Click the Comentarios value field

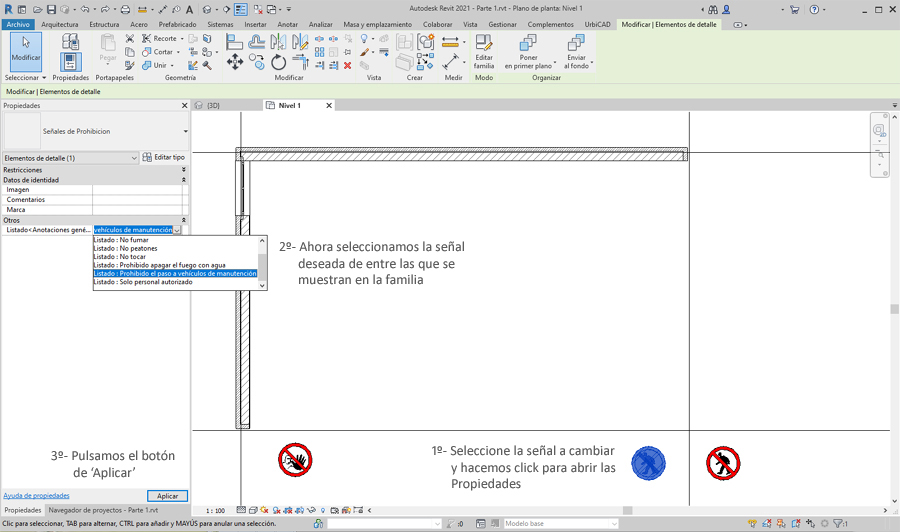pyautogui.click(x=138, y=200)
